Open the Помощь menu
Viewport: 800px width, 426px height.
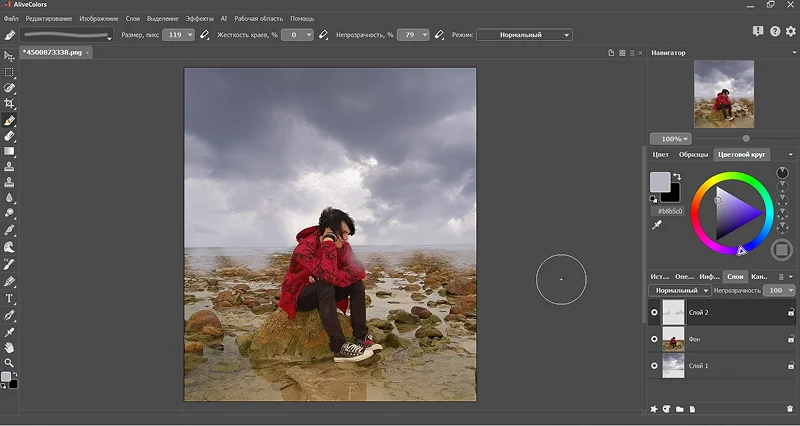(302, 18)
